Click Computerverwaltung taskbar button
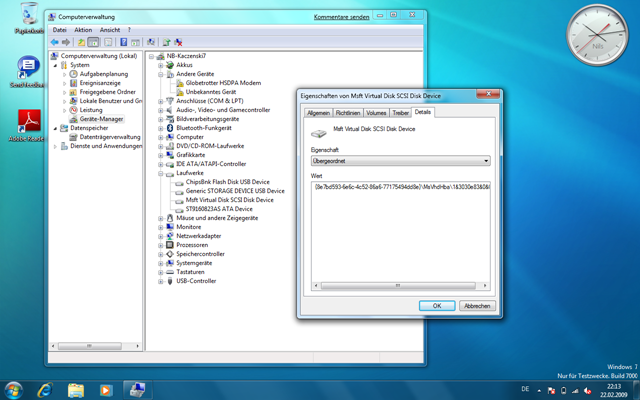The width and height of the screenshot is (640, 400). (138, 390)
